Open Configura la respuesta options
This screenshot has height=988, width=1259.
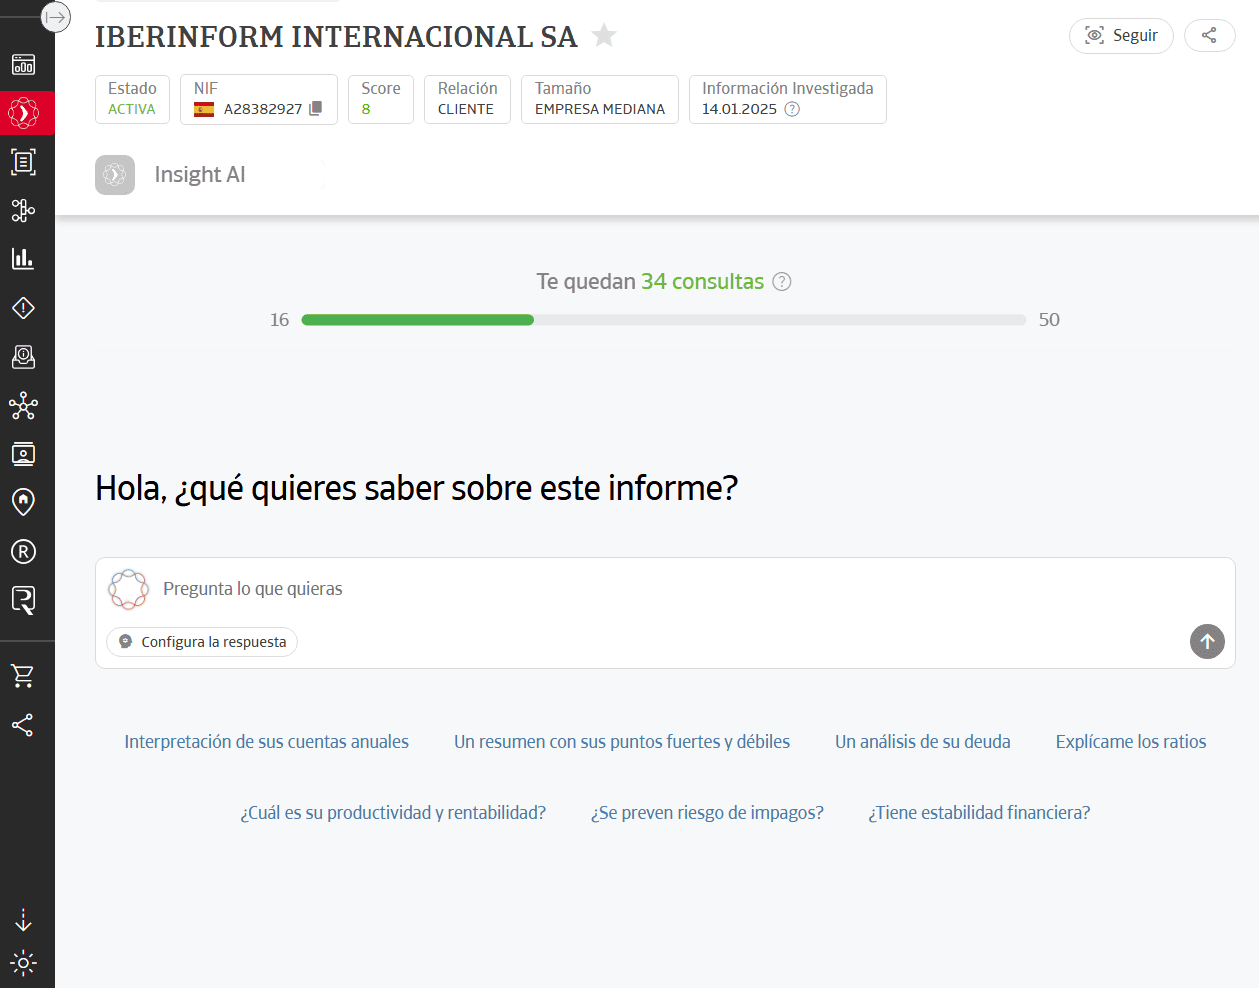coord(201,643)
